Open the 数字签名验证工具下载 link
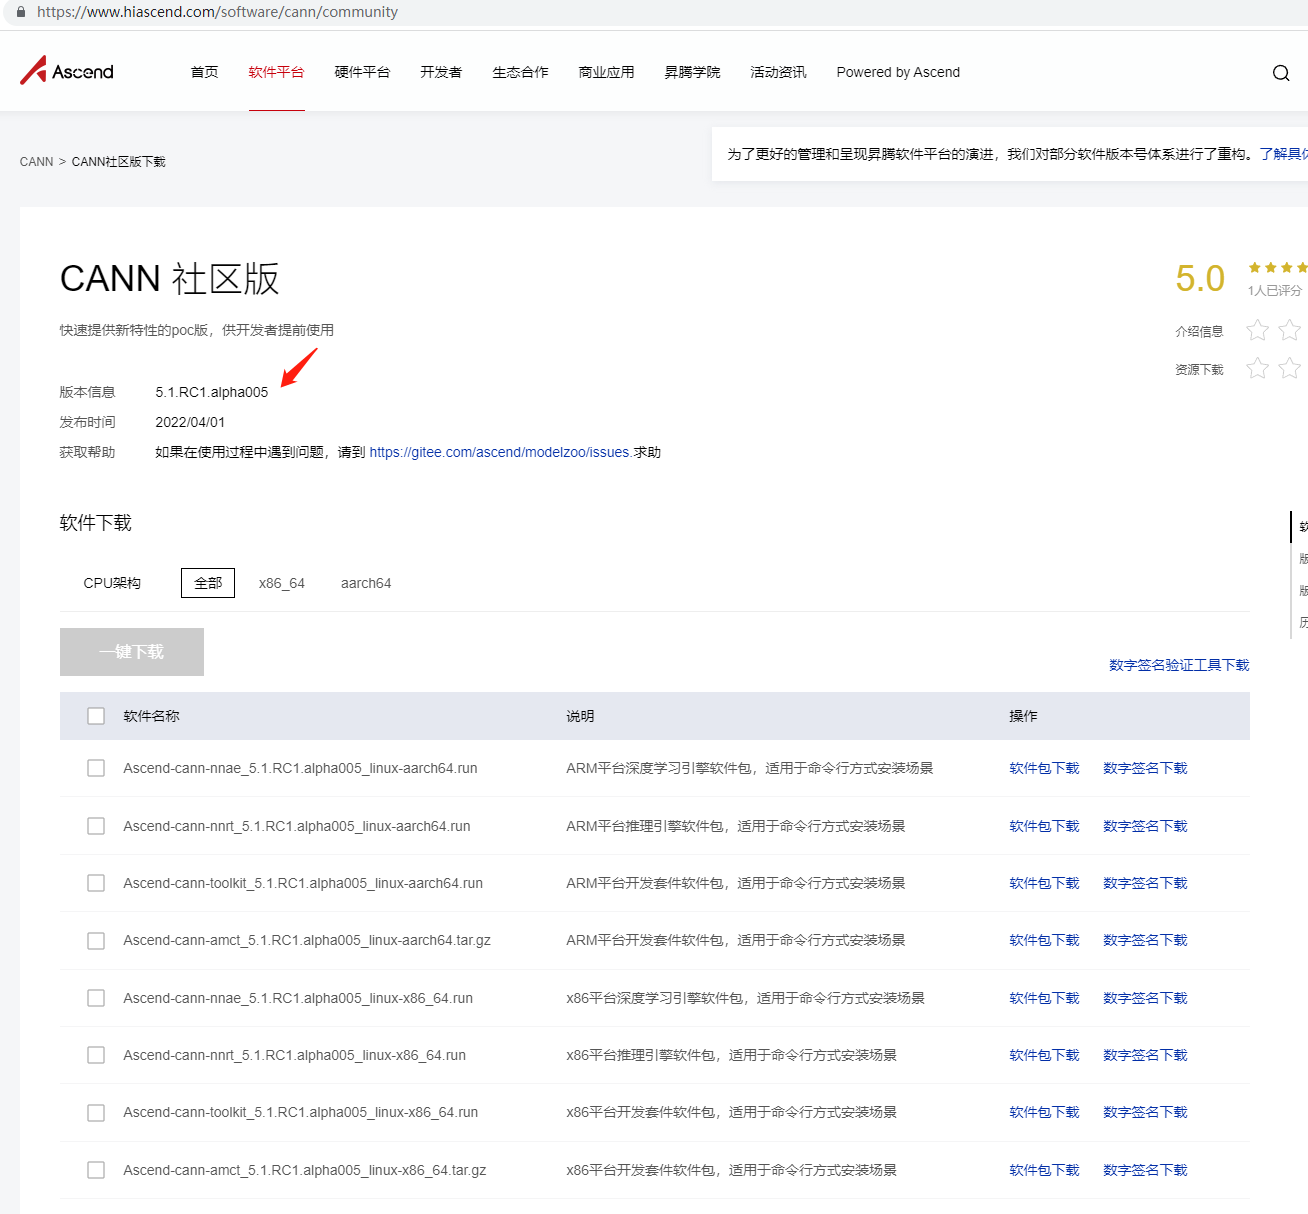 [1180, 665]
